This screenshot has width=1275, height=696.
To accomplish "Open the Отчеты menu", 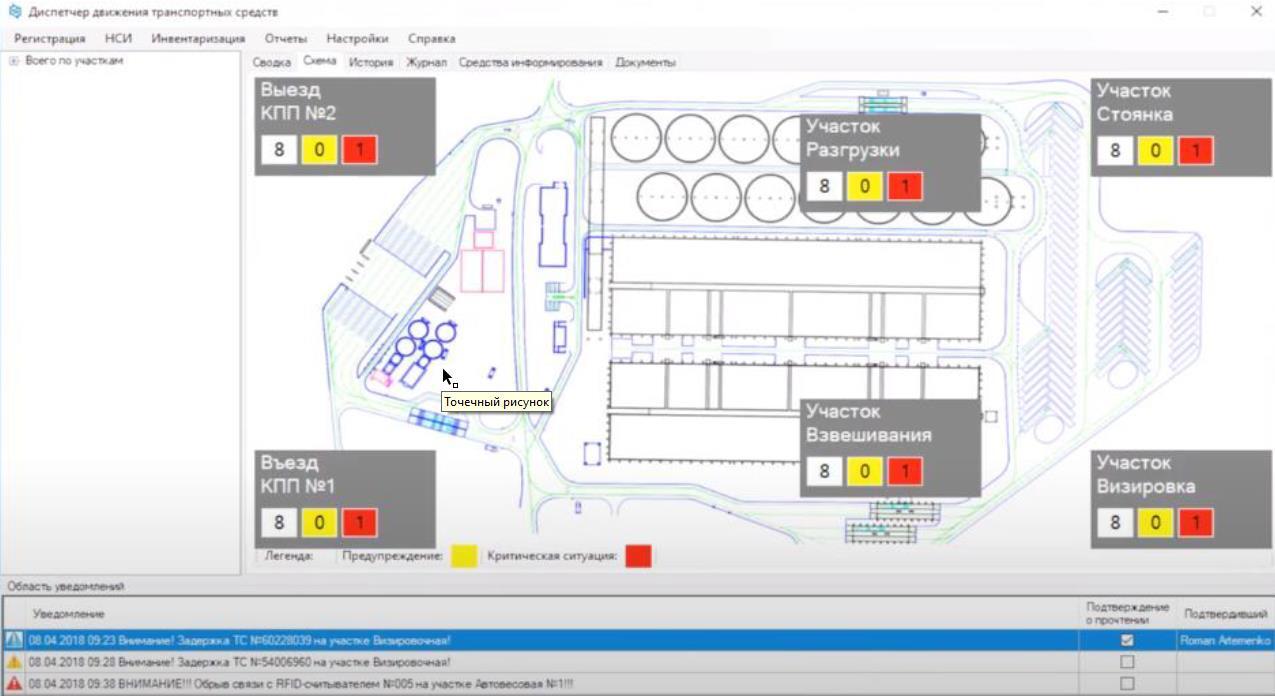I will tap(286, 38).
